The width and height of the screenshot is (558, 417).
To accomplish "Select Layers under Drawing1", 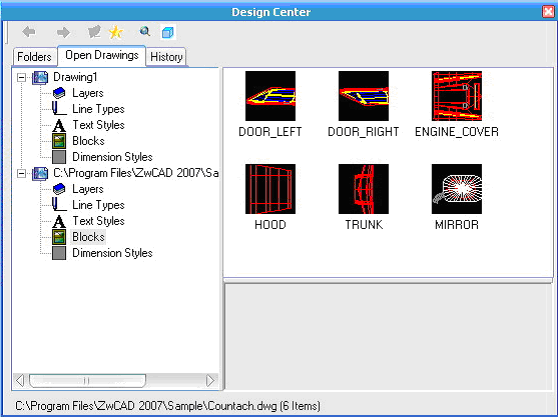I will click(x=88, y=93).
